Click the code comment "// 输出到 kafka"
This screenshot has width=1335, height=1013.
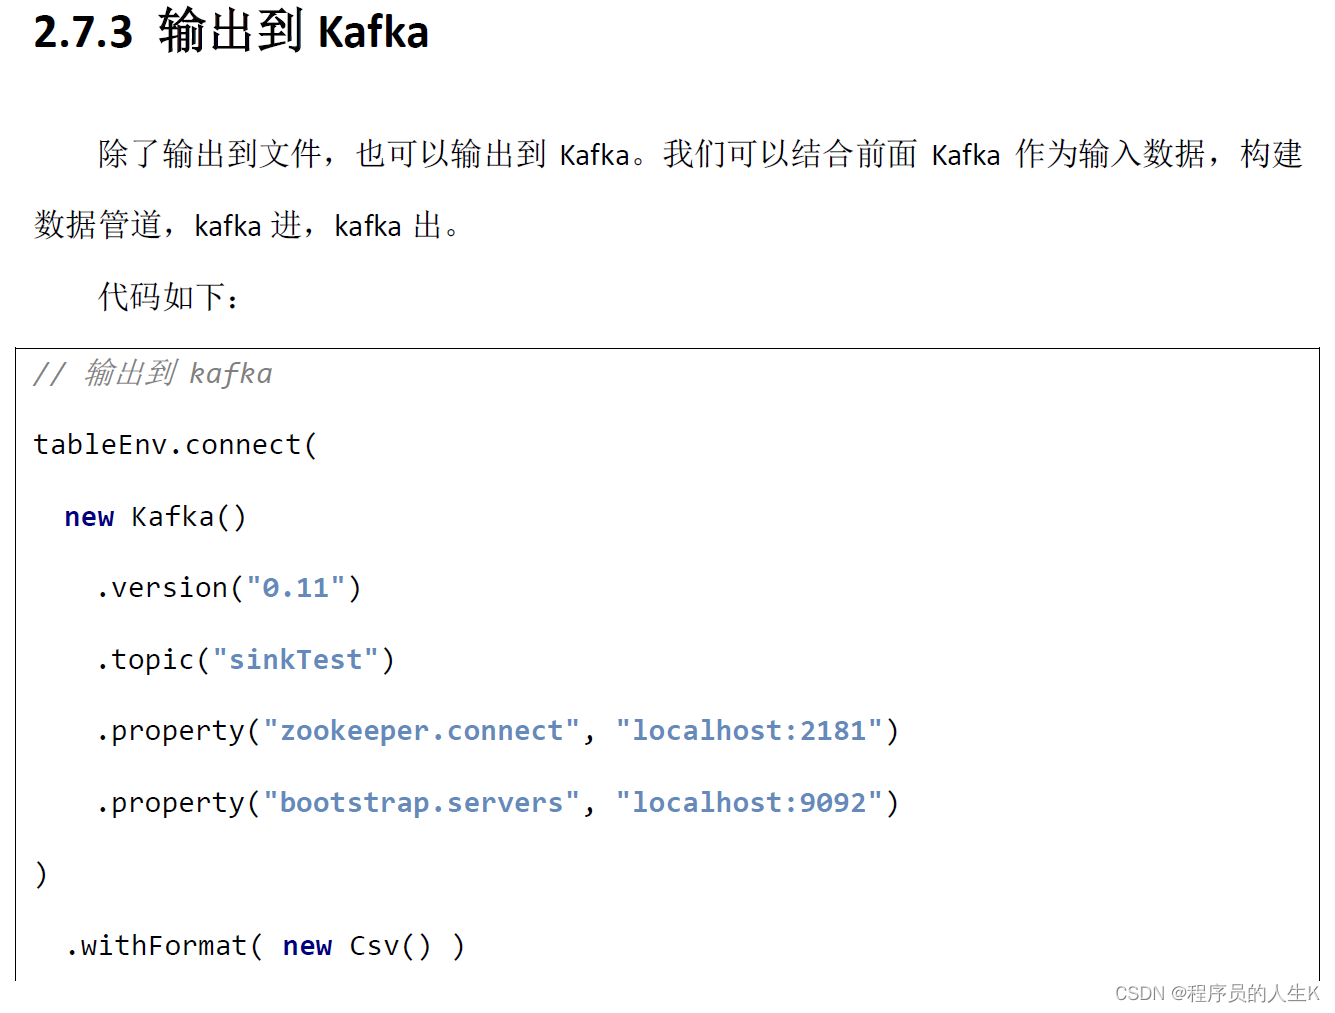coord(152,374)
